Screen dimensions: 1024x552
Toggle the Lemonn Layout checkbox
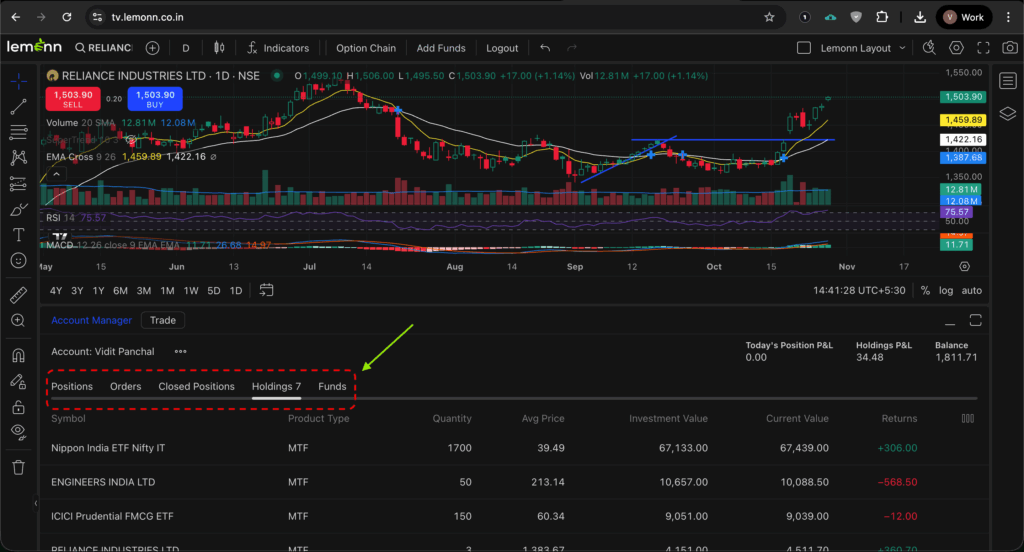pyautogui.click(x=804, y=48)
